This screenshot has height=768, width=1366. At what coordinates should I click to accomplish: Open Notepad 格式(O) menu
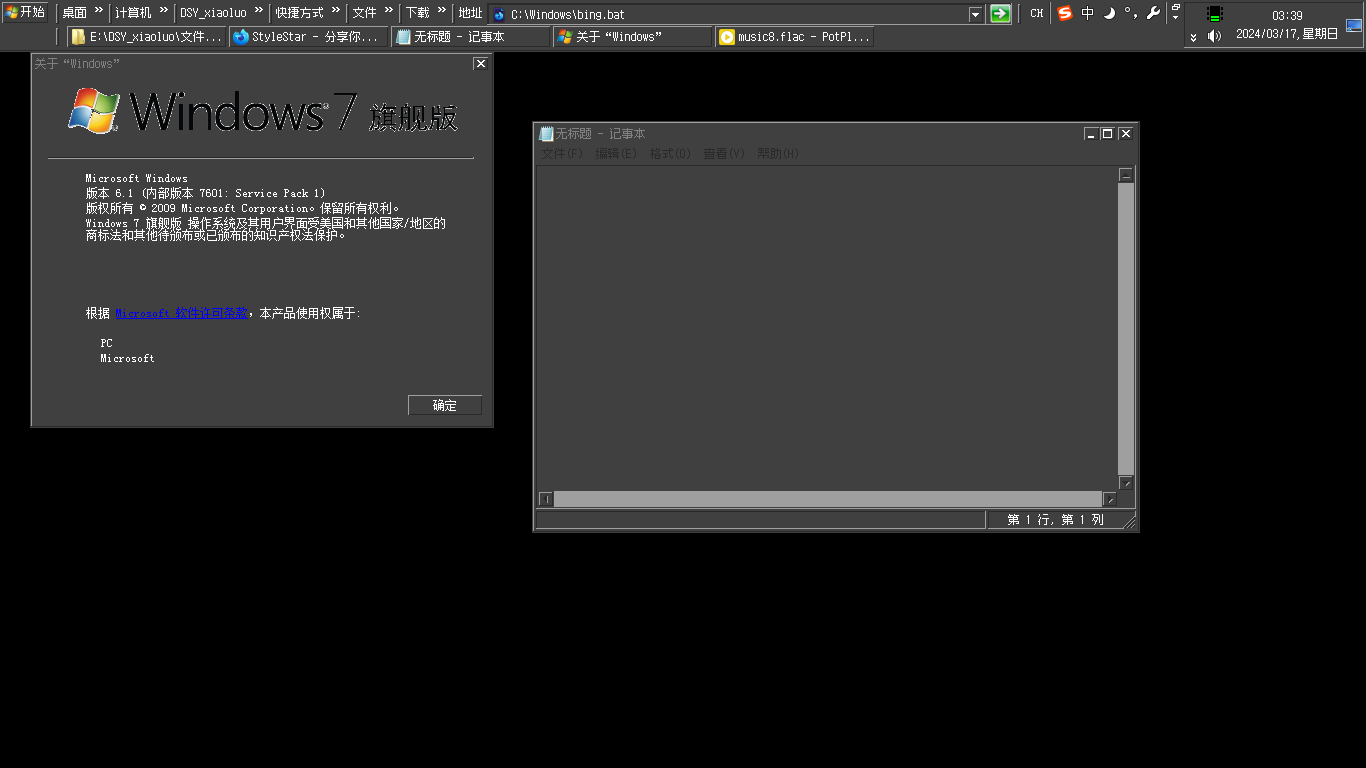(x=669, y=154)
